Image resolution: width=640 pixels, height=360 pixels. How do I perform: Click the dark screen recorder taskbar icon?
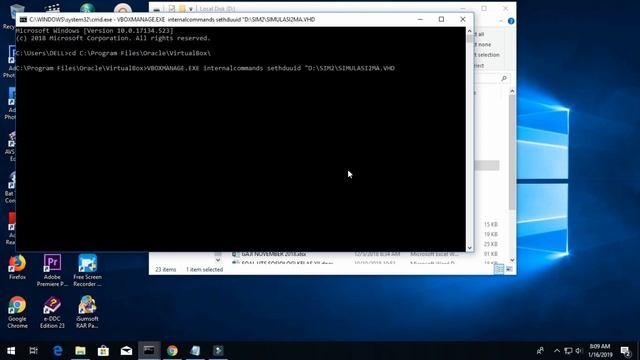(x=218, y=351)
